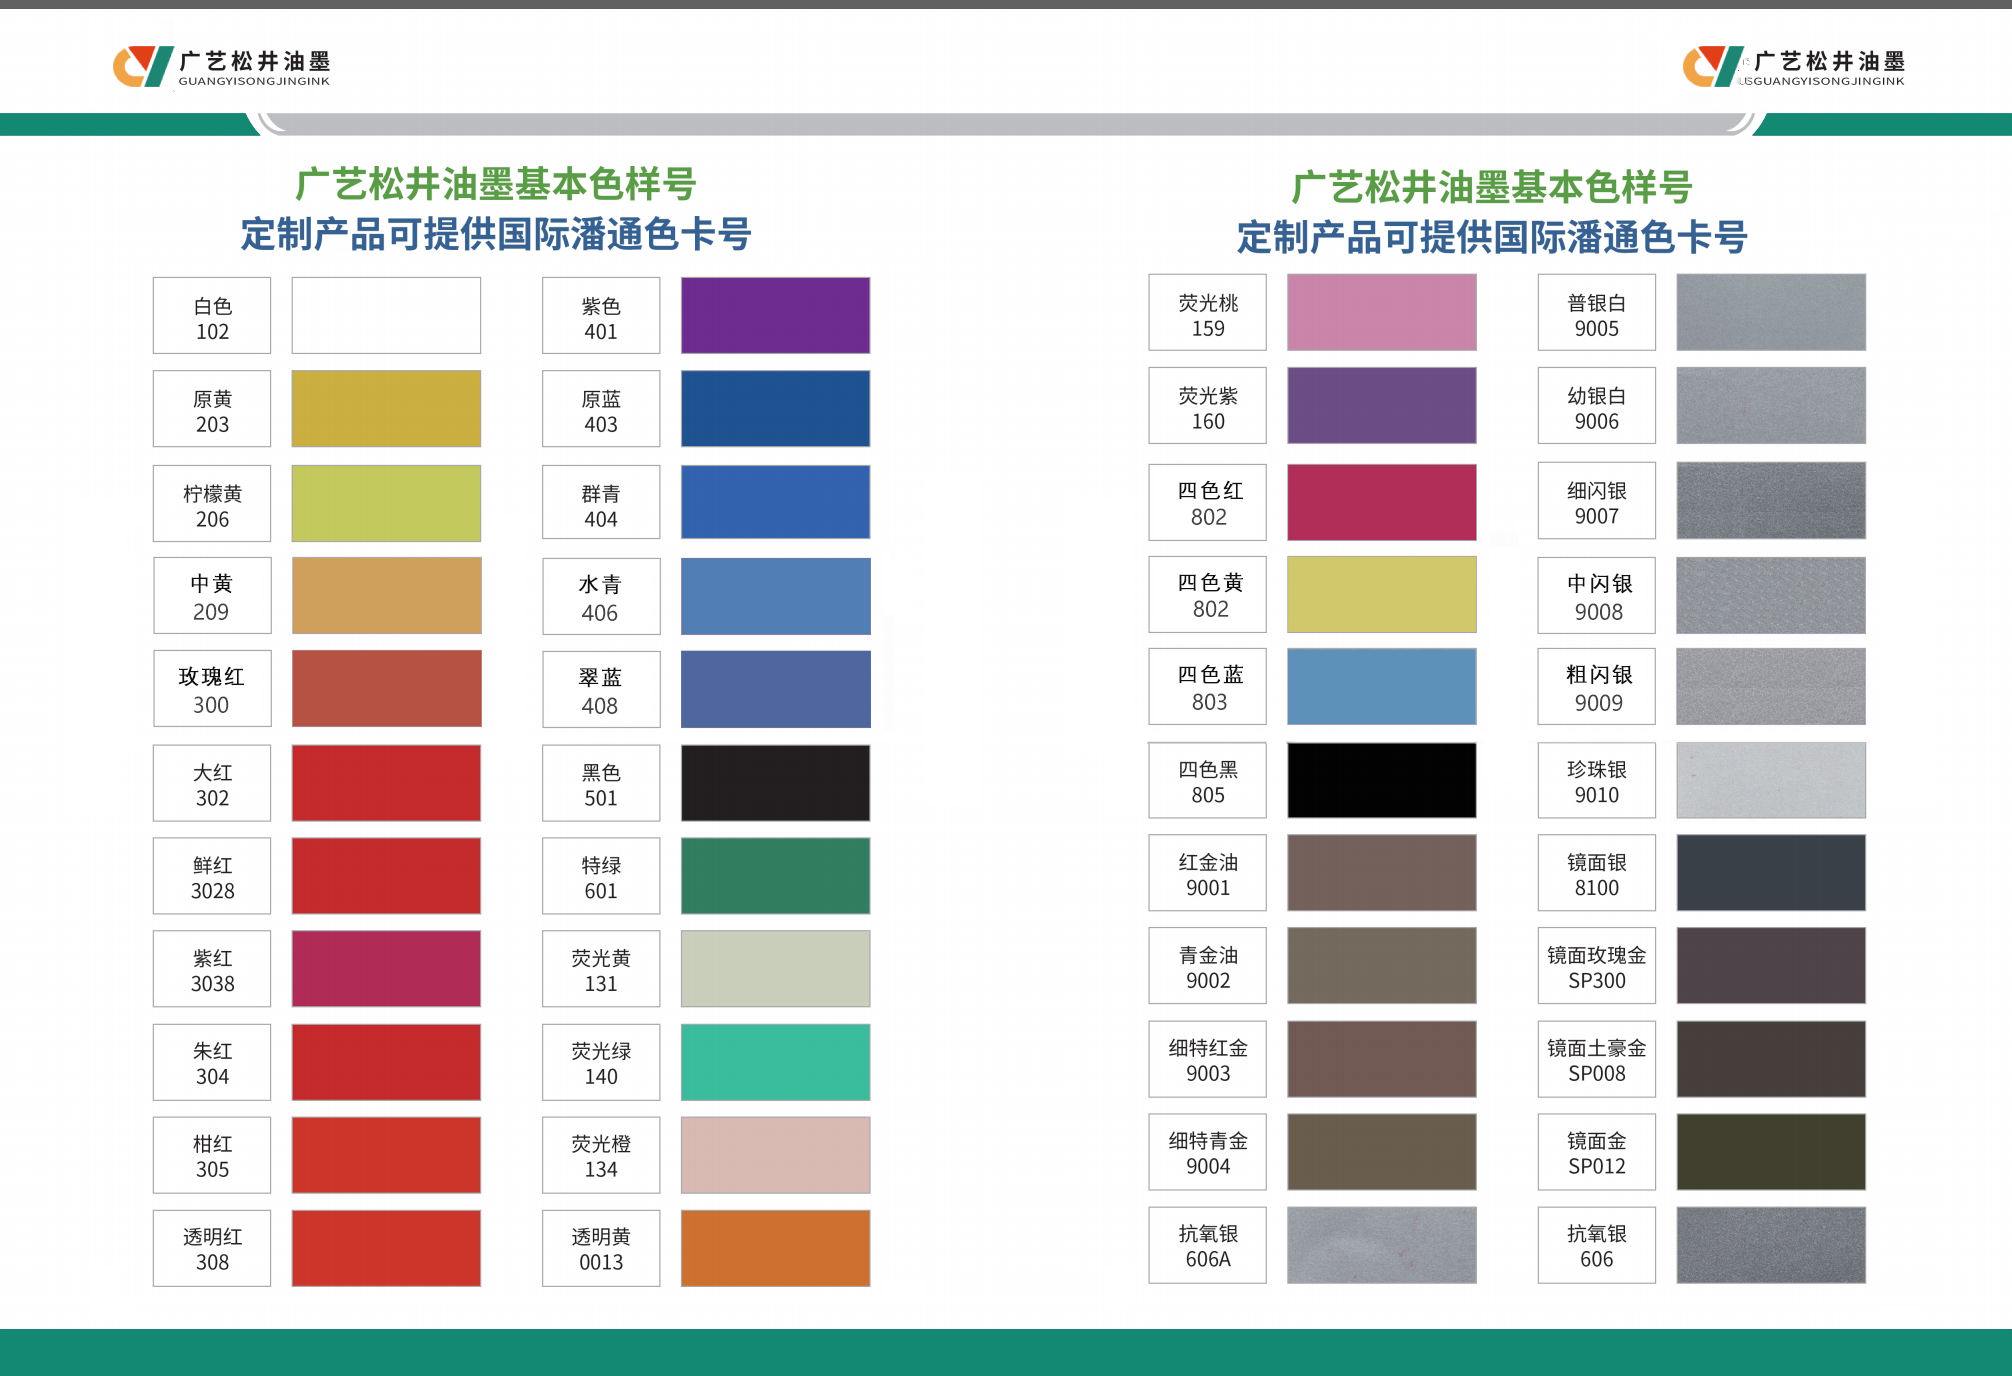The width and height of the screenshot is (2012, 1376).
Task: Pick the 特绿 601 green swatch
Action: [775, 876]
